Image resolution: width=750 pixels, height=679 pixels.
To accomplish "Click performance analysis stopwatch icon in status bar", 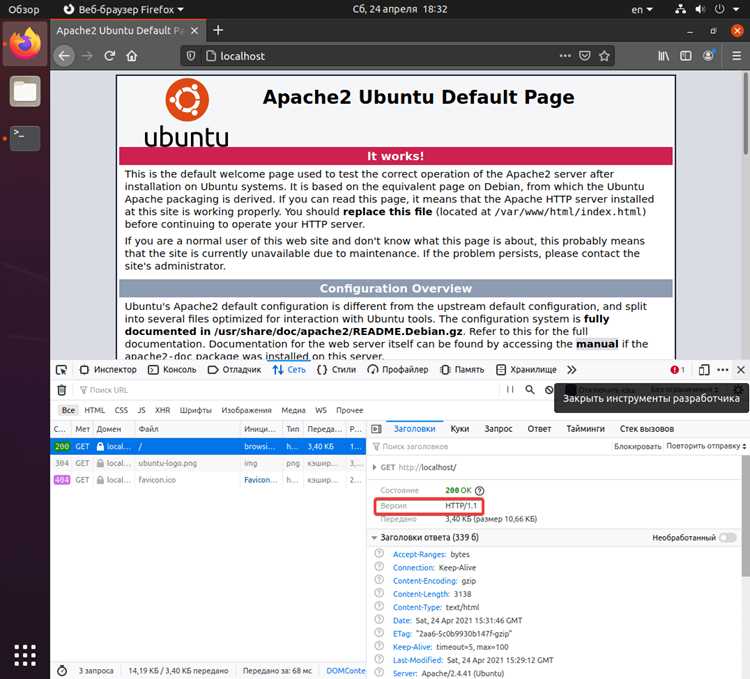I will [62, 670].
